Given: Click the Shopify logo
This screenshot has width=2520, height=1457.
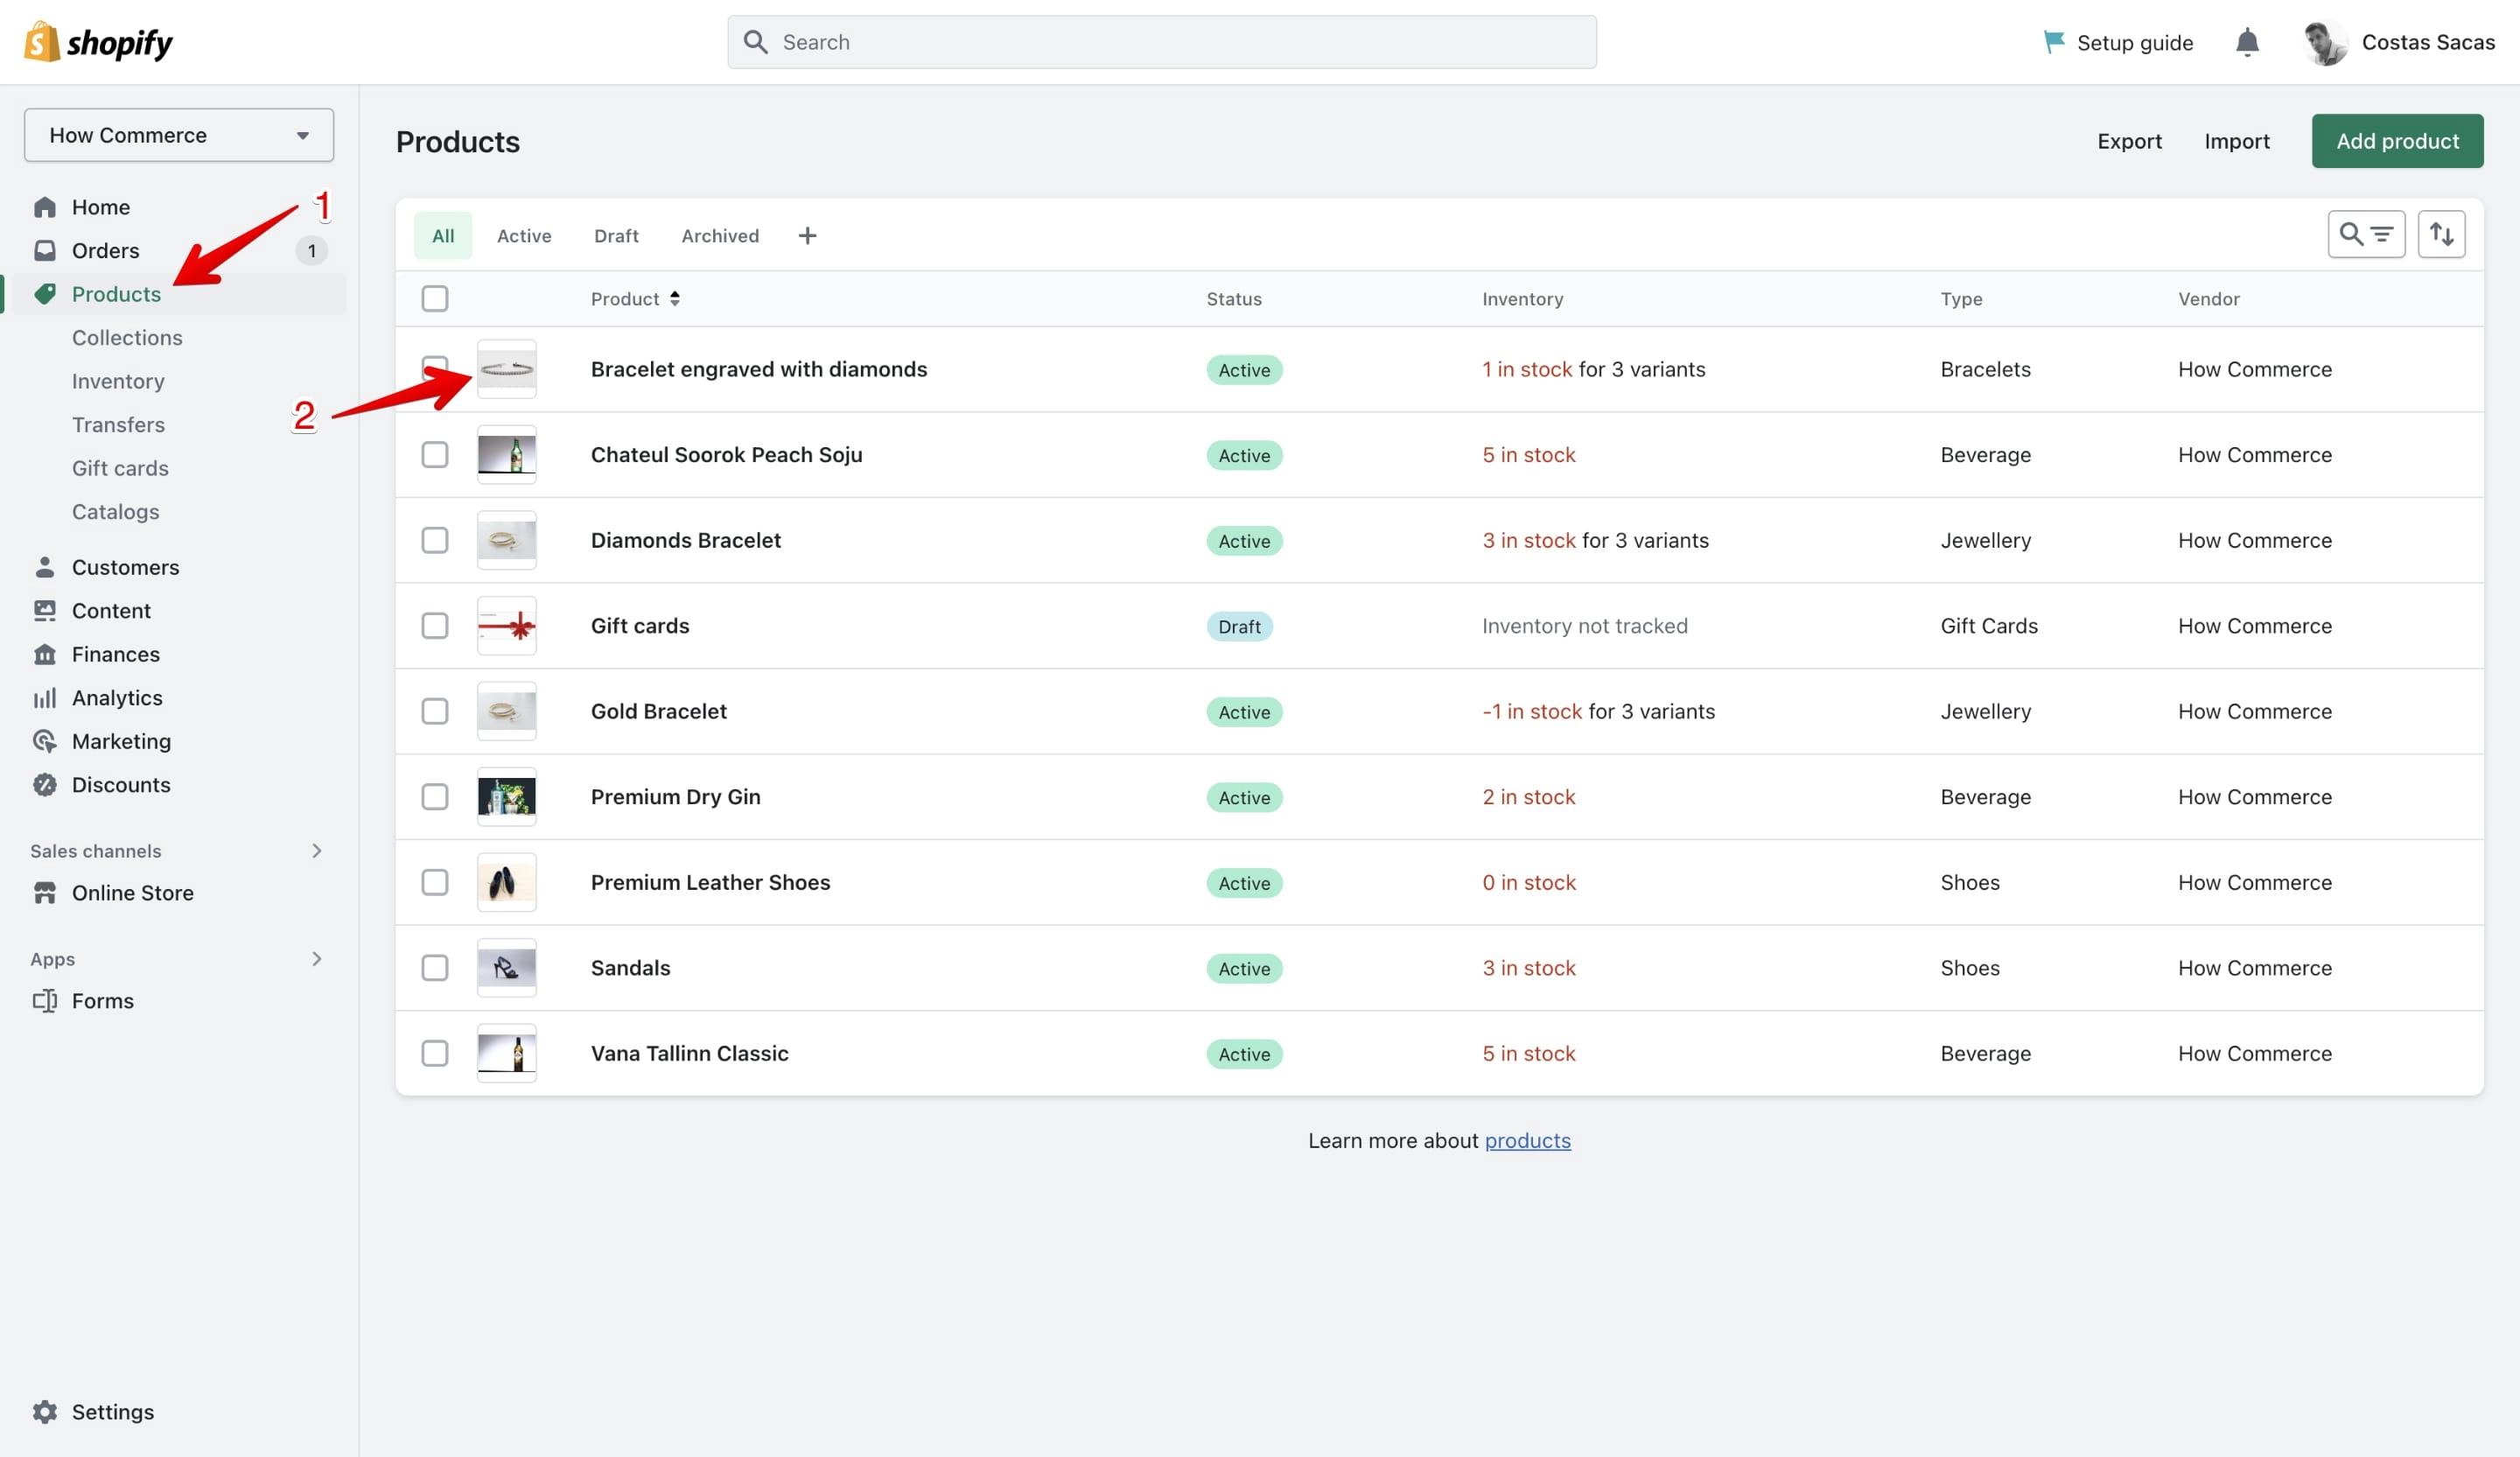Looking at the screenshot, I should click(x=98, y=42).
